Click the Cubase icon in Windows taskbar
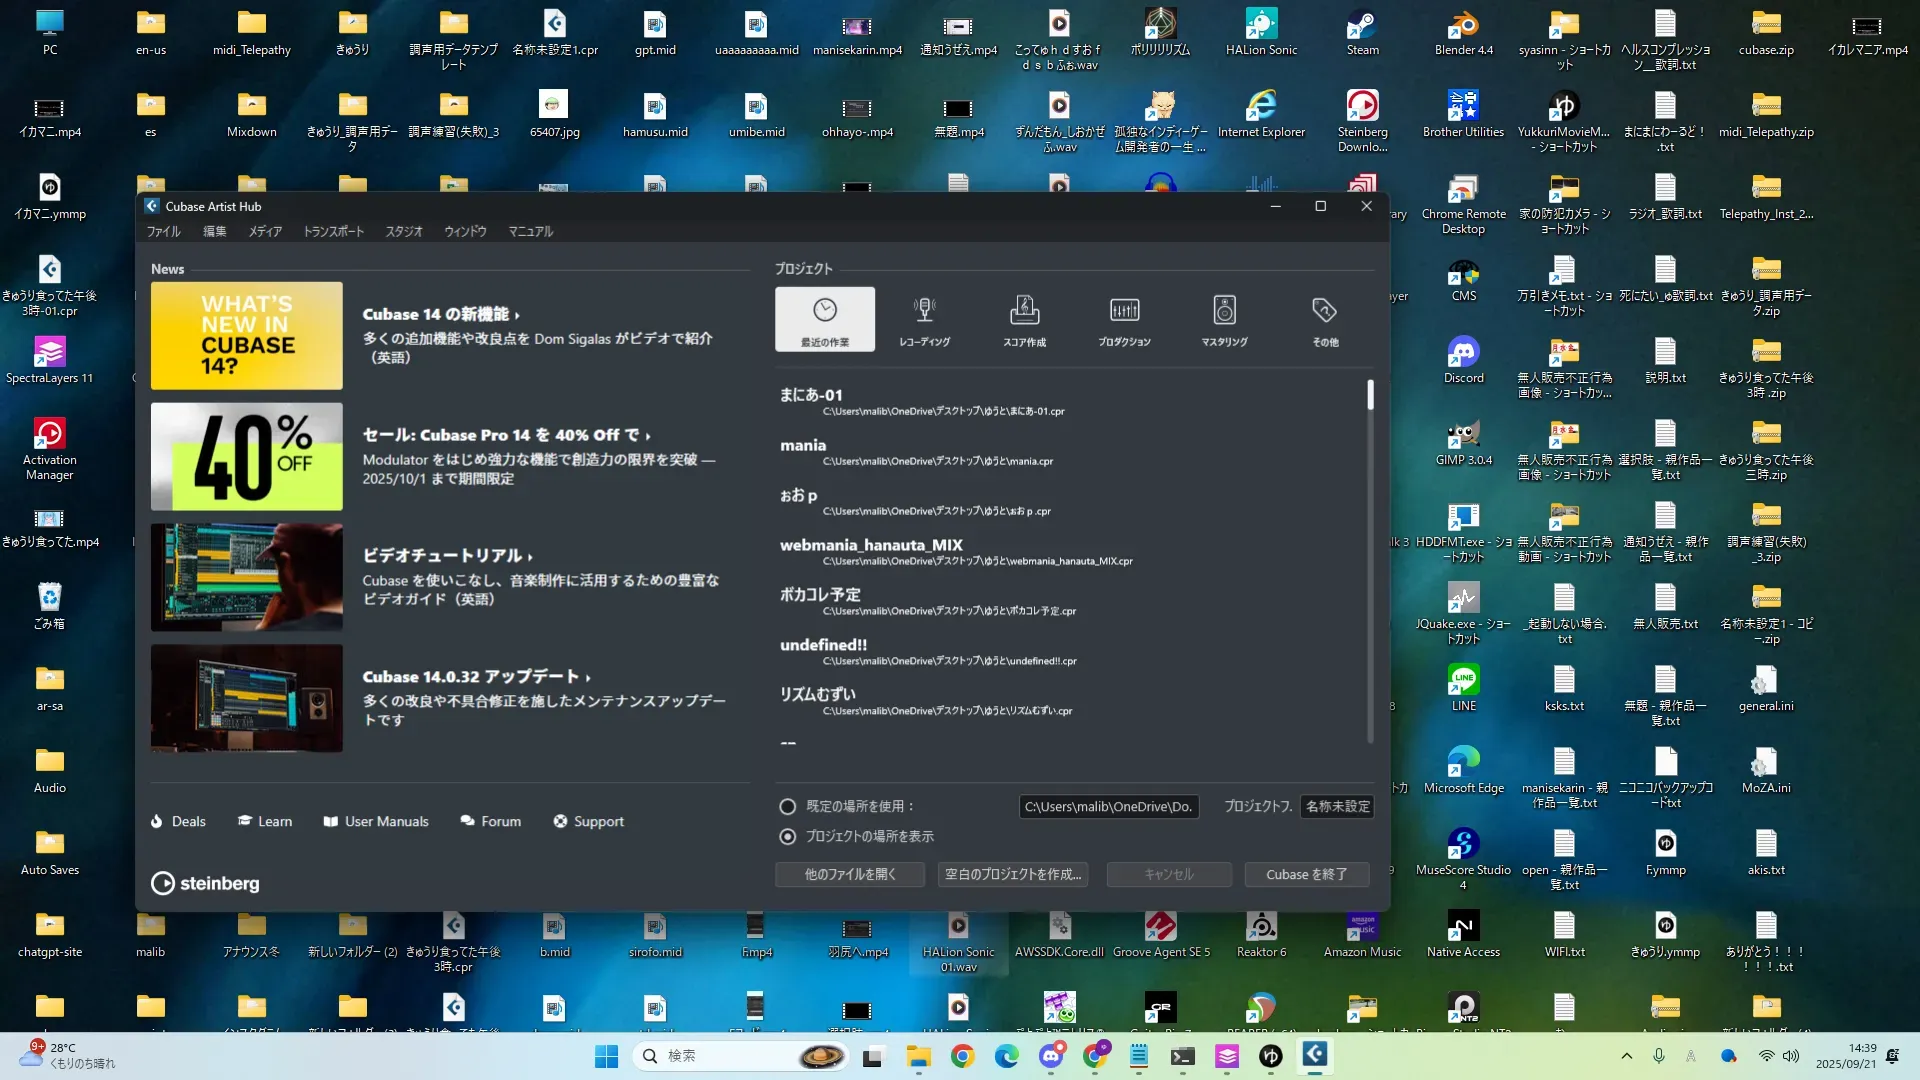This screenshot has height=1080, width=1920. (1314, 1055)
